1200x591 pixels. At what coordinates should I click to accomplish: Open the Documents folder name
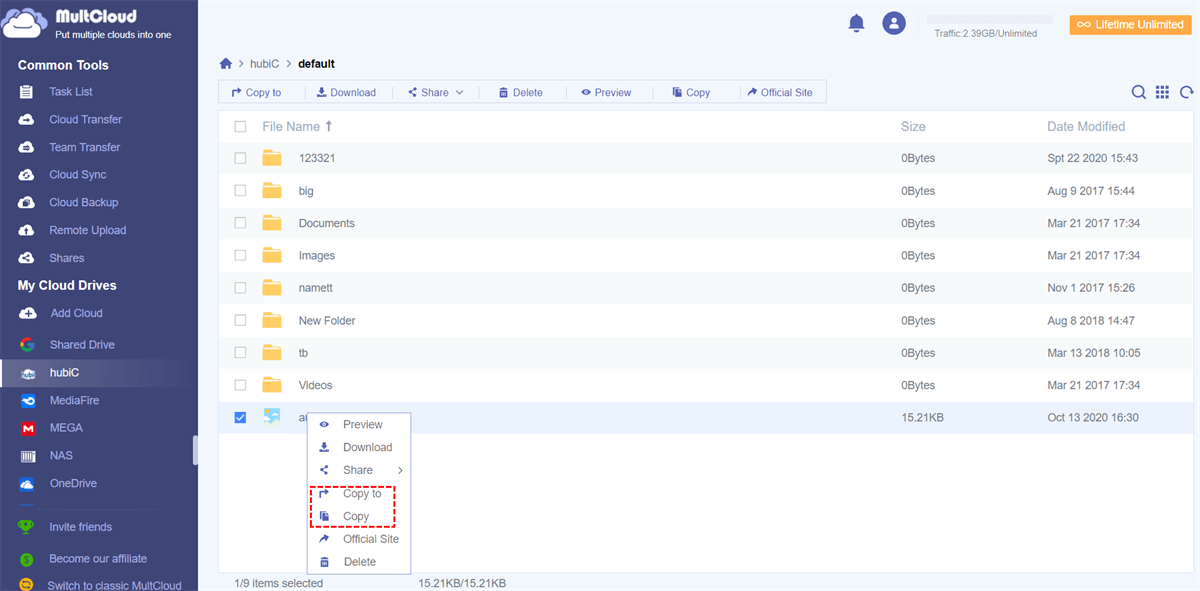[326, 223]
